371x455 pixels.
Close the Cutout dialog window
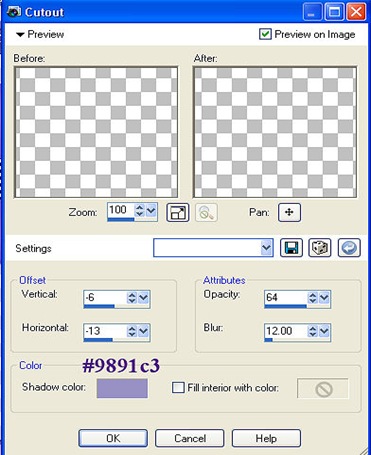pyautogui.click(x=356, y=12)
